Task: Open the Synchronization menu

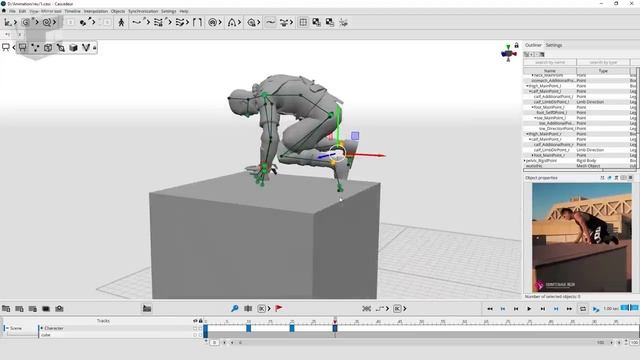Action: (x=143, y=11)
